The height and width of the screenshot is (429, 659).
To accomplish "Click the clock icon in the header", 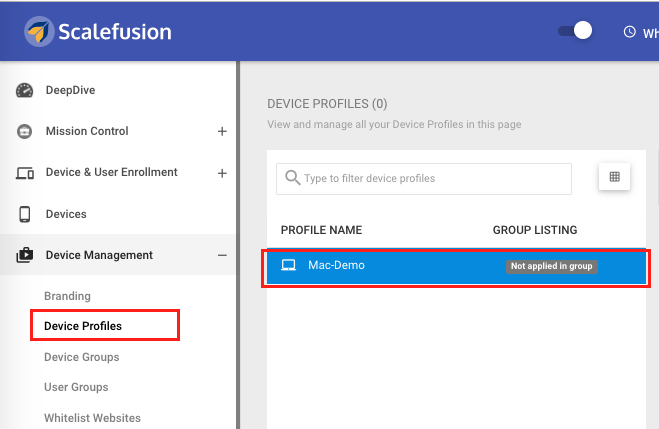I will [629, 32].
